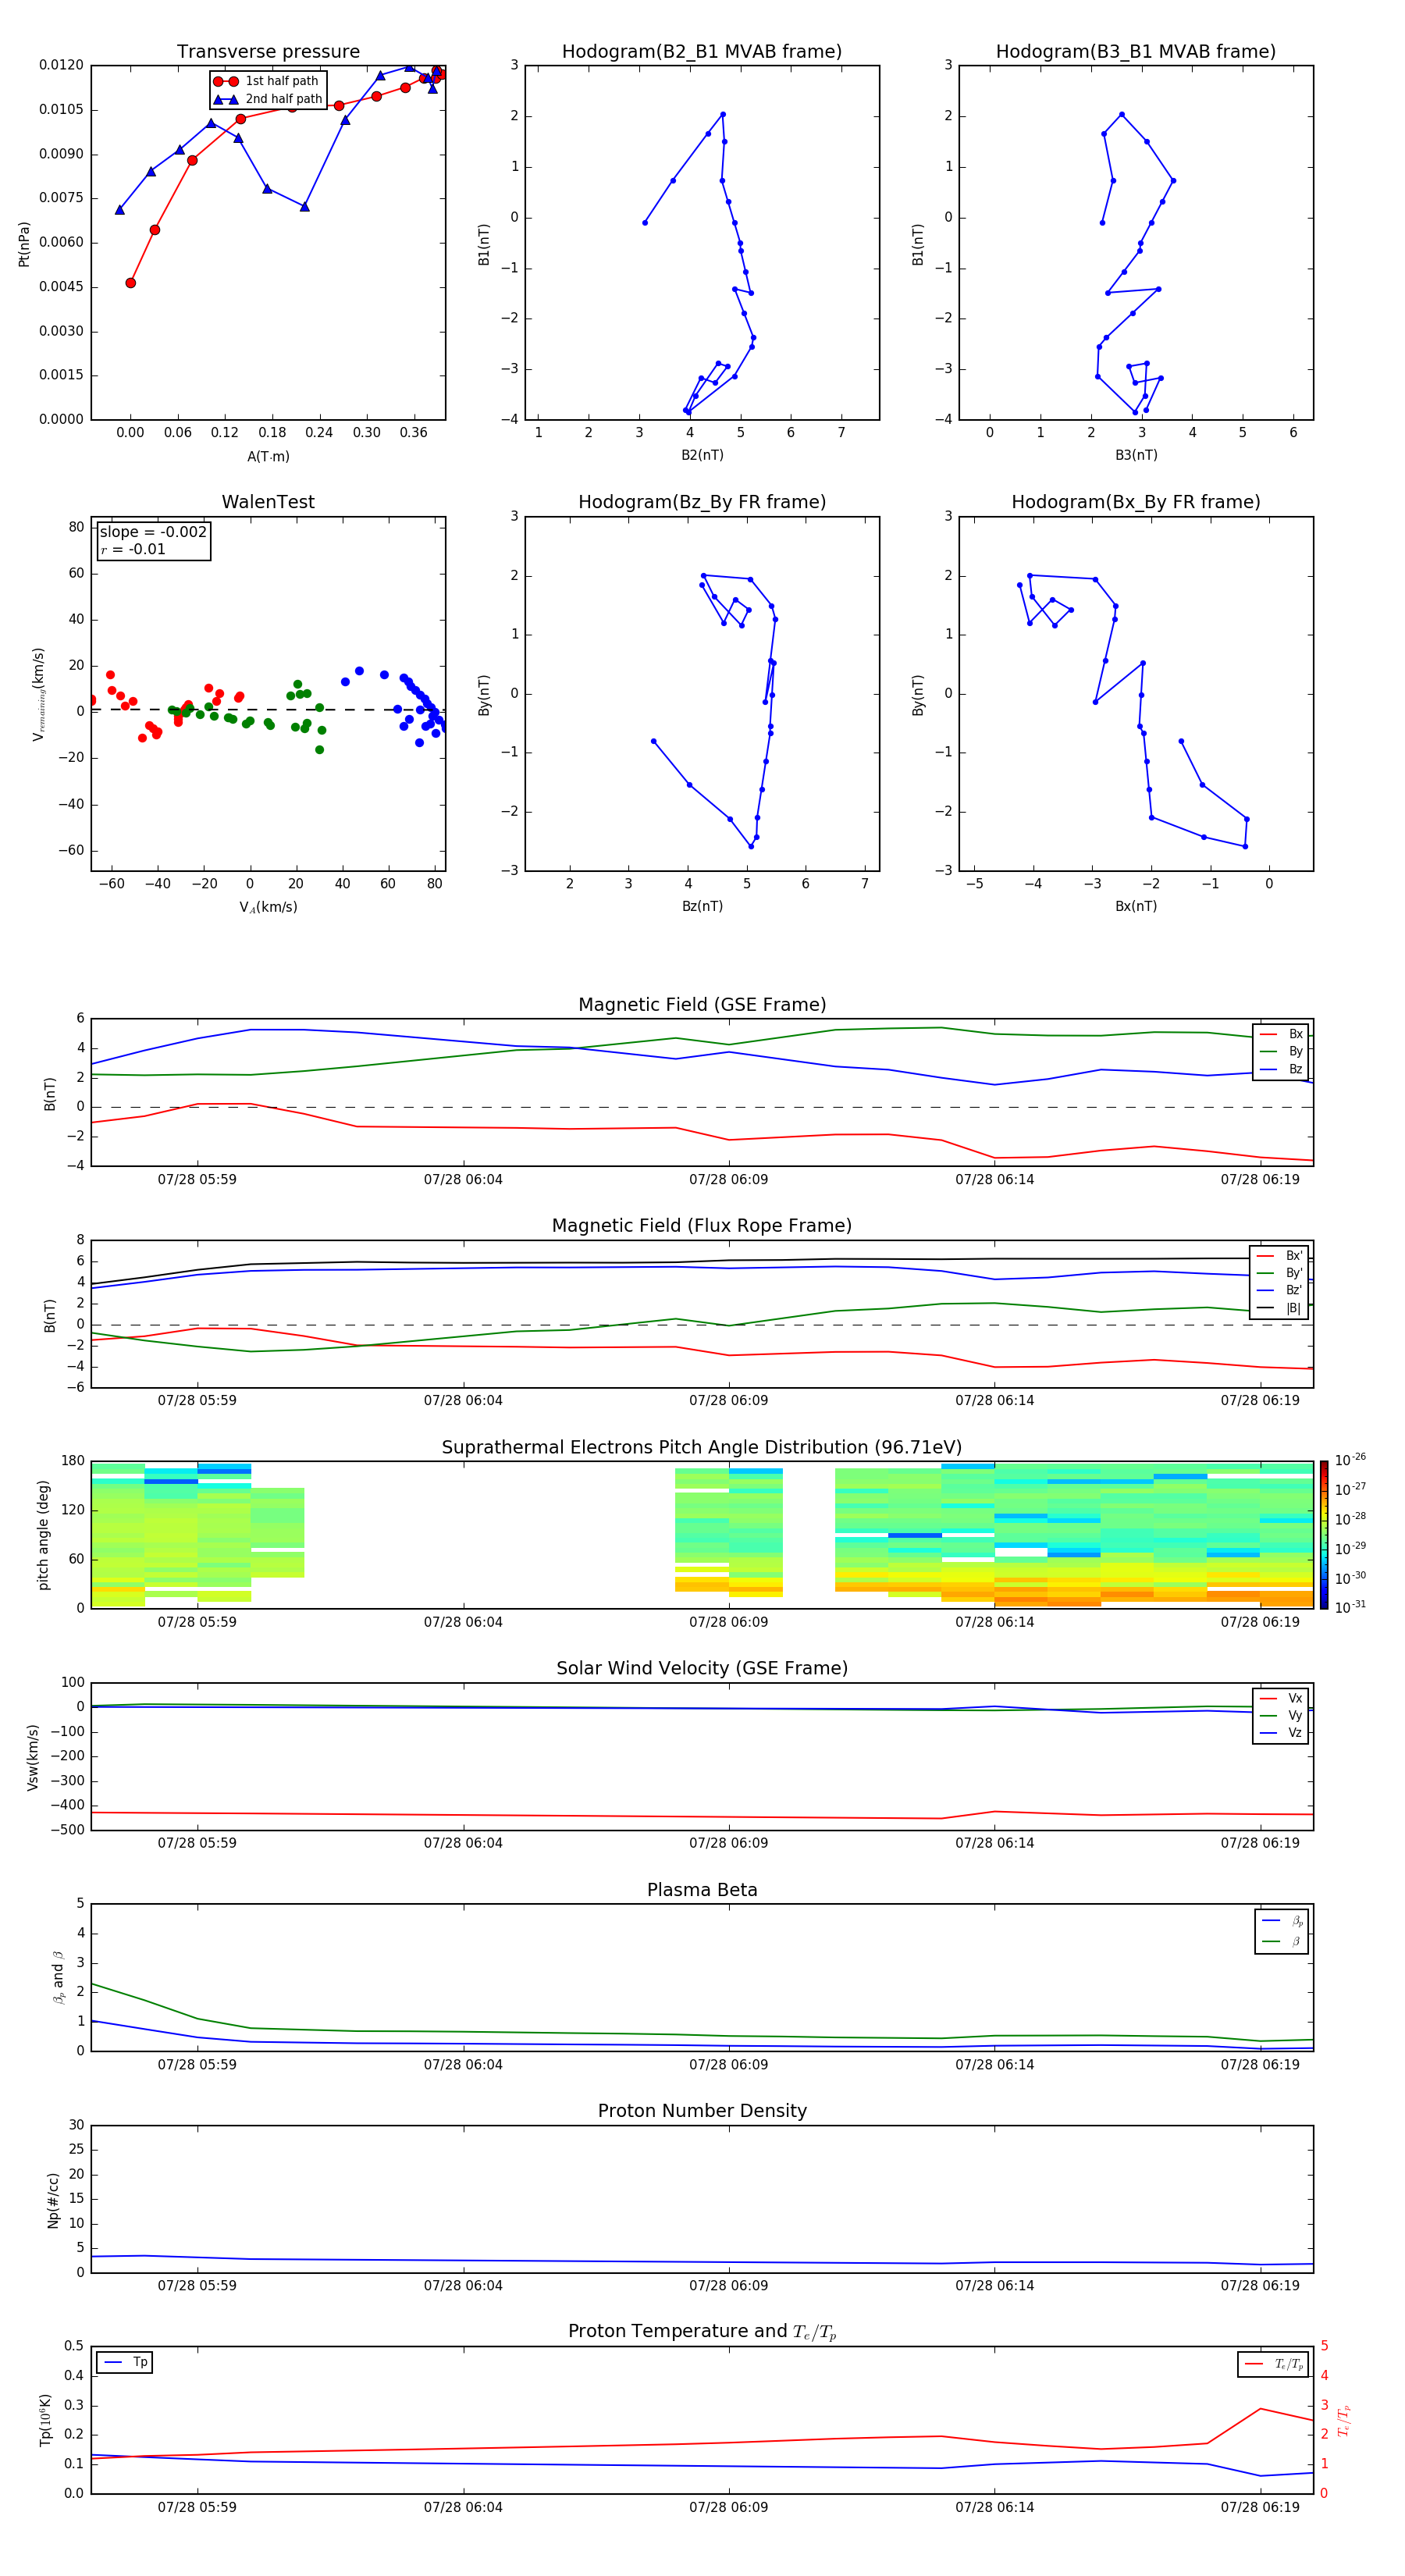This screenshot has width=1405, height=2576.
Task: Click the 'Hodogram(Bx_By FR frame)' title
Action: pyautogui.click(x=1136, y=502)
